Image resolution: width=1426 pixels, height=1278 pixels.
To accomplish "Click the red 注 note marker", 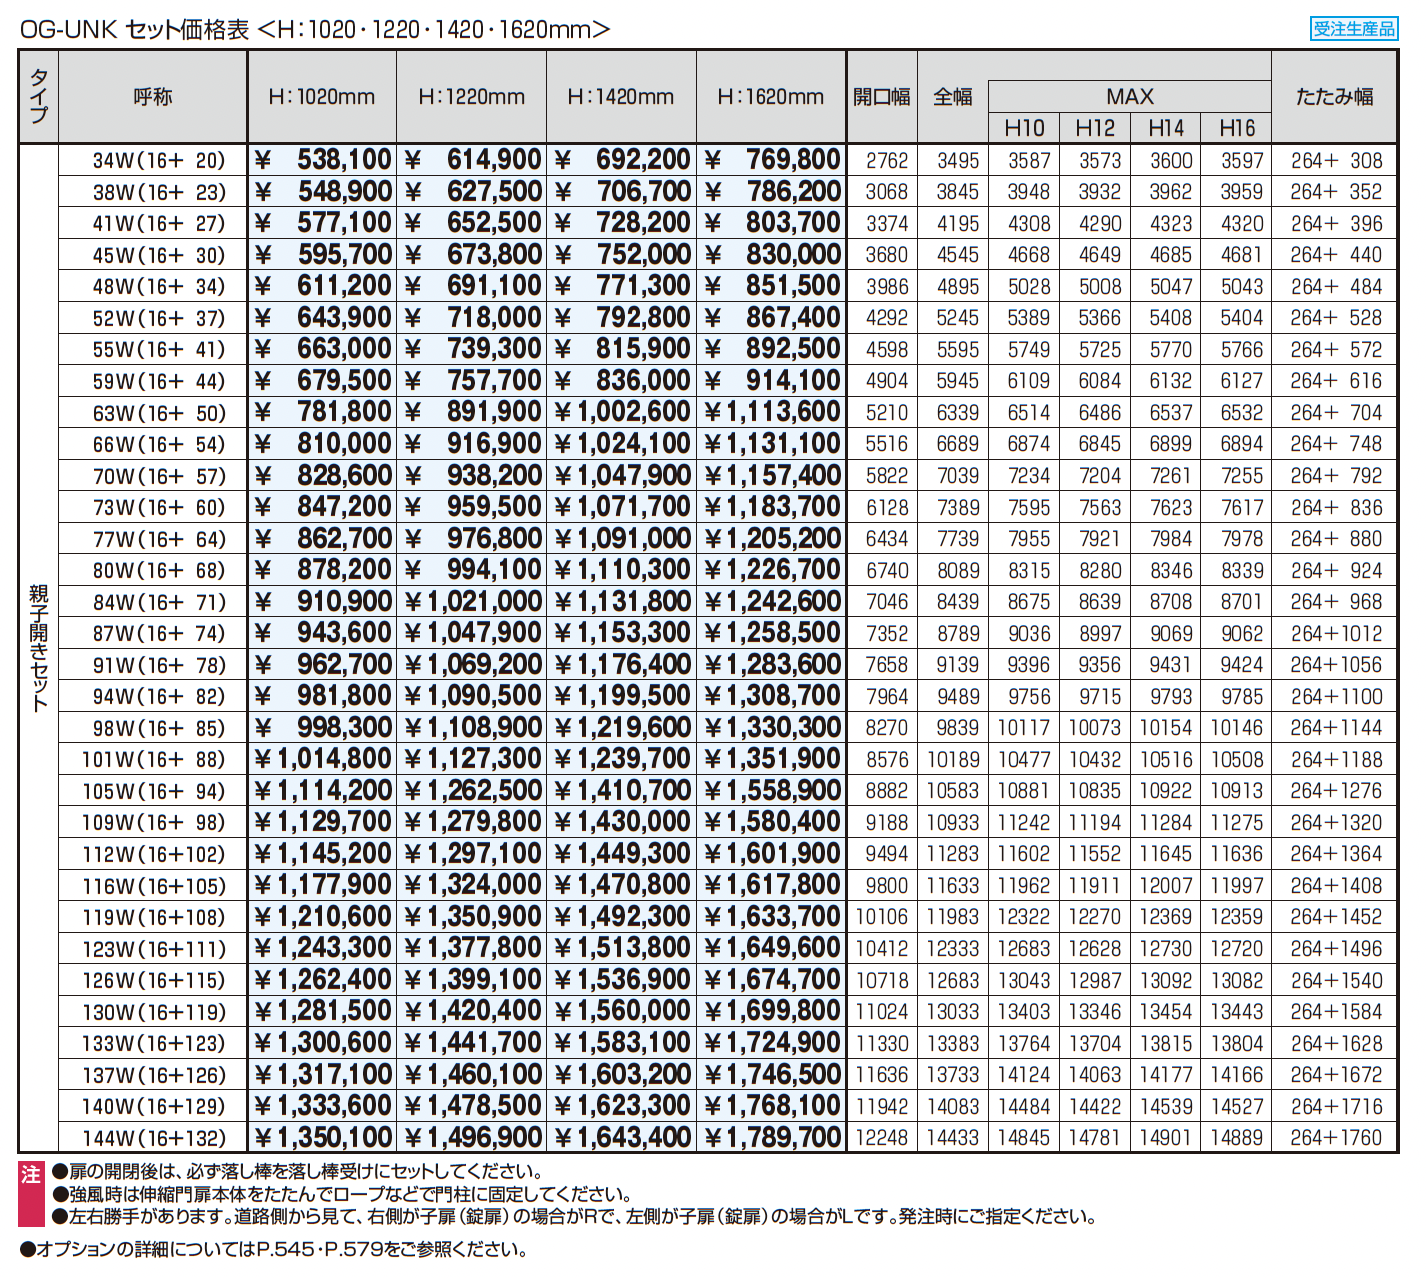I will pos(31,1193).
